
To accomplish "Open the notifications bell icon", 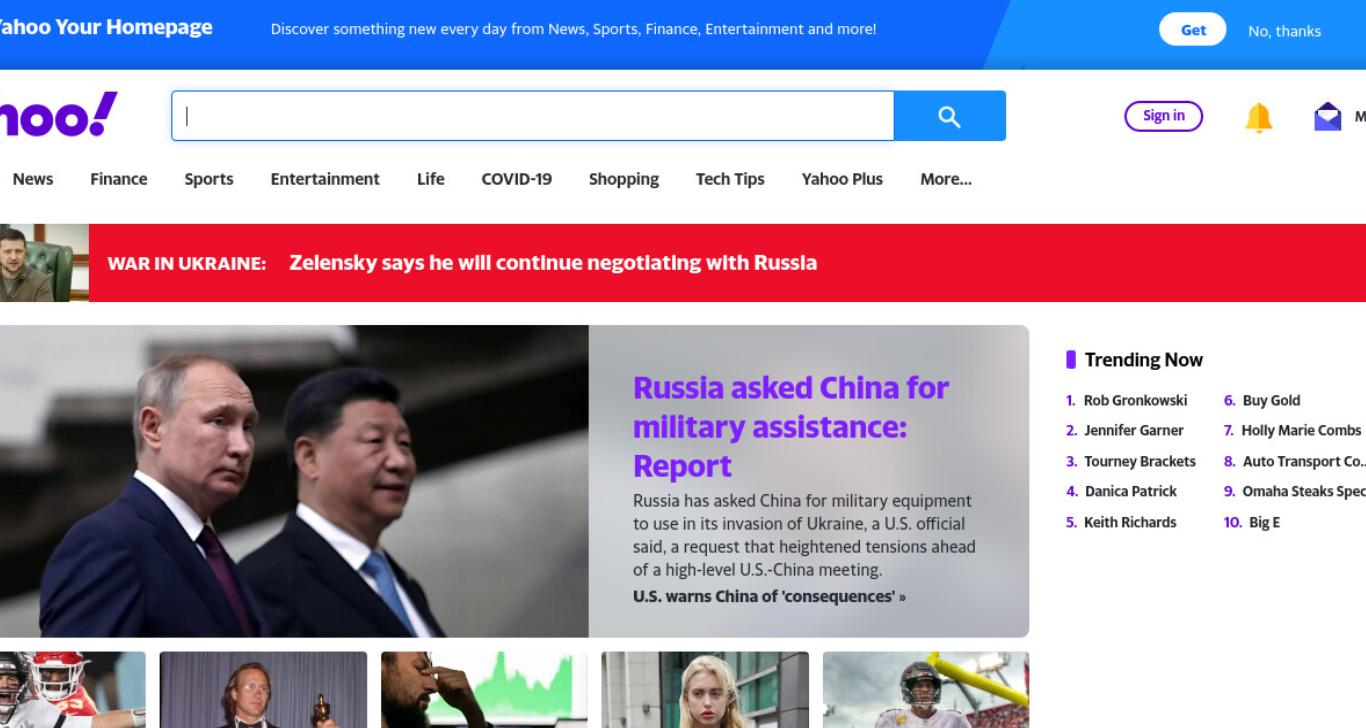I will point(1258,117).
